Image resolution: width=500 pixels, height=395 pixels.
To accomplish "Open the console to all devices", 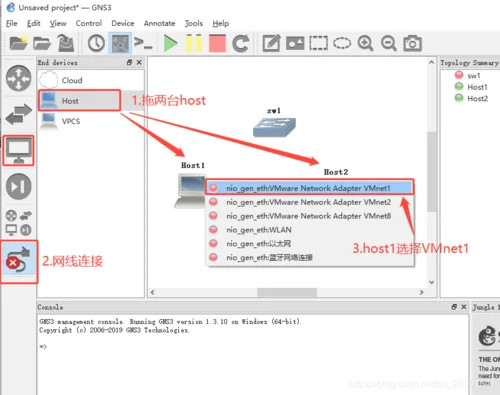I will (143, 43).
